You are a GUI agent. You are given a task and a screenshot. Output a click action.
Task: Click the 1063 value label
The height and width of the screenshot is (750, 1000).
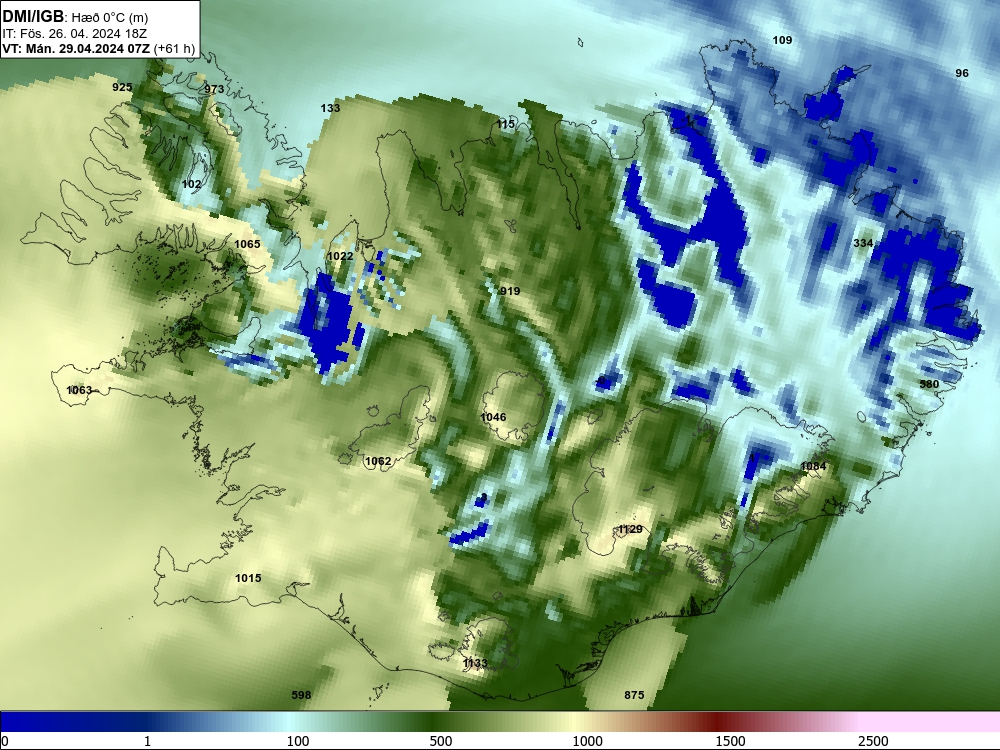tap(79, 390)
